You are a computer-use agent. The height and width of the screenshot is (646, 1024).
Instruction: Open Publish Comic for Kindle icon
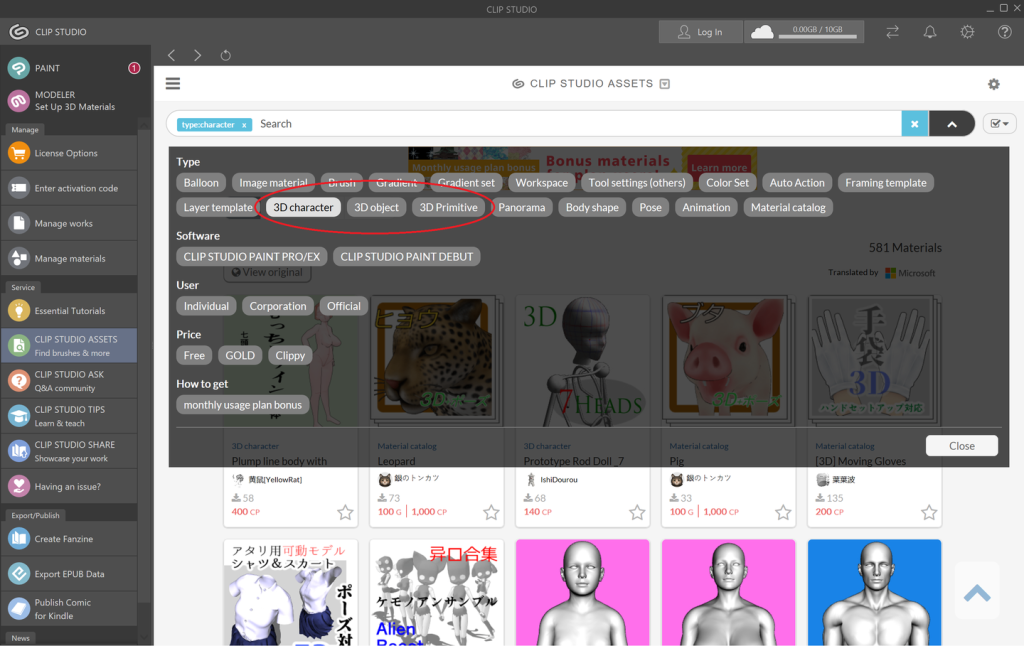pyautogui.click(x=19, y=609)
